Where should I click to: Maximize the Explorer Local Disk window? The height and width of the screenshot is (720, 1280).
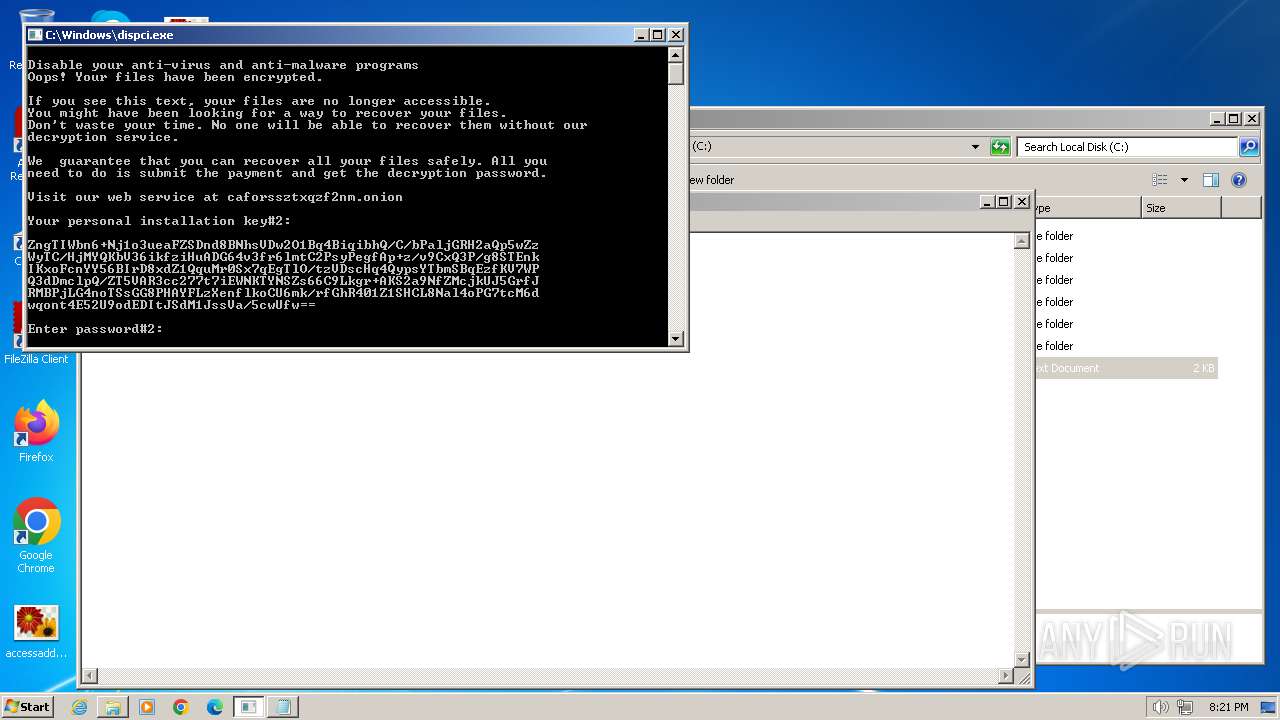pyautogui.click(x=1233, y=118)
